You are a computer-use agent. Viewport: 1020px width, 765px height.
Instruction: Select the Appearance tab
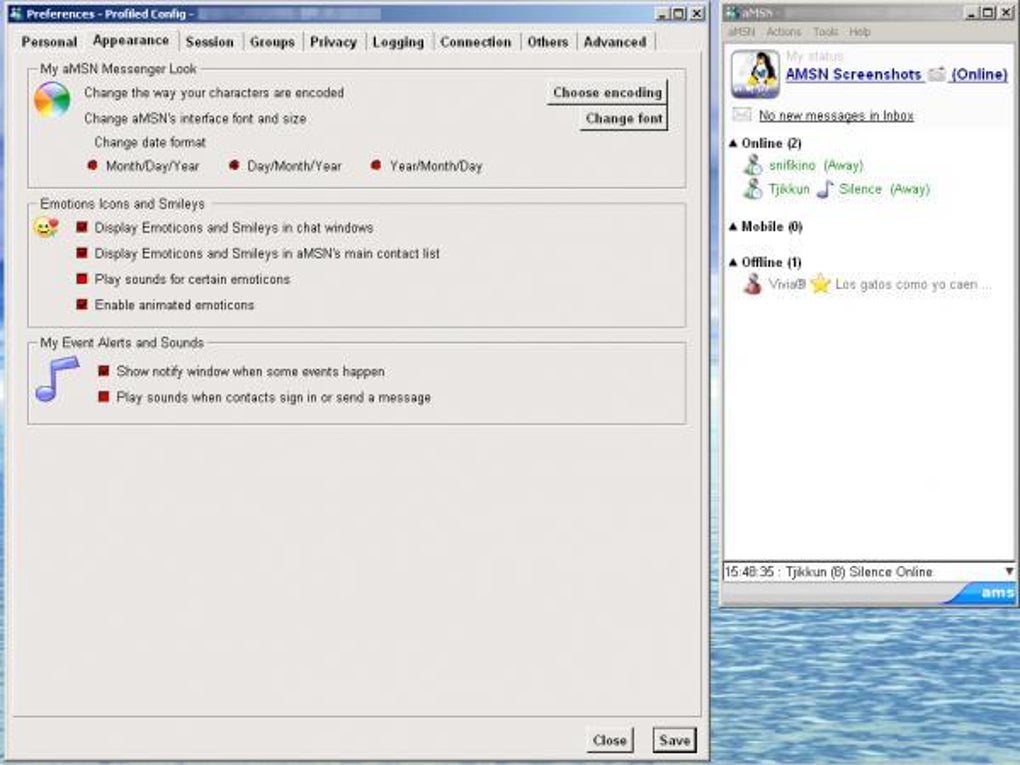pyautogui.click(x=131, y=40)
